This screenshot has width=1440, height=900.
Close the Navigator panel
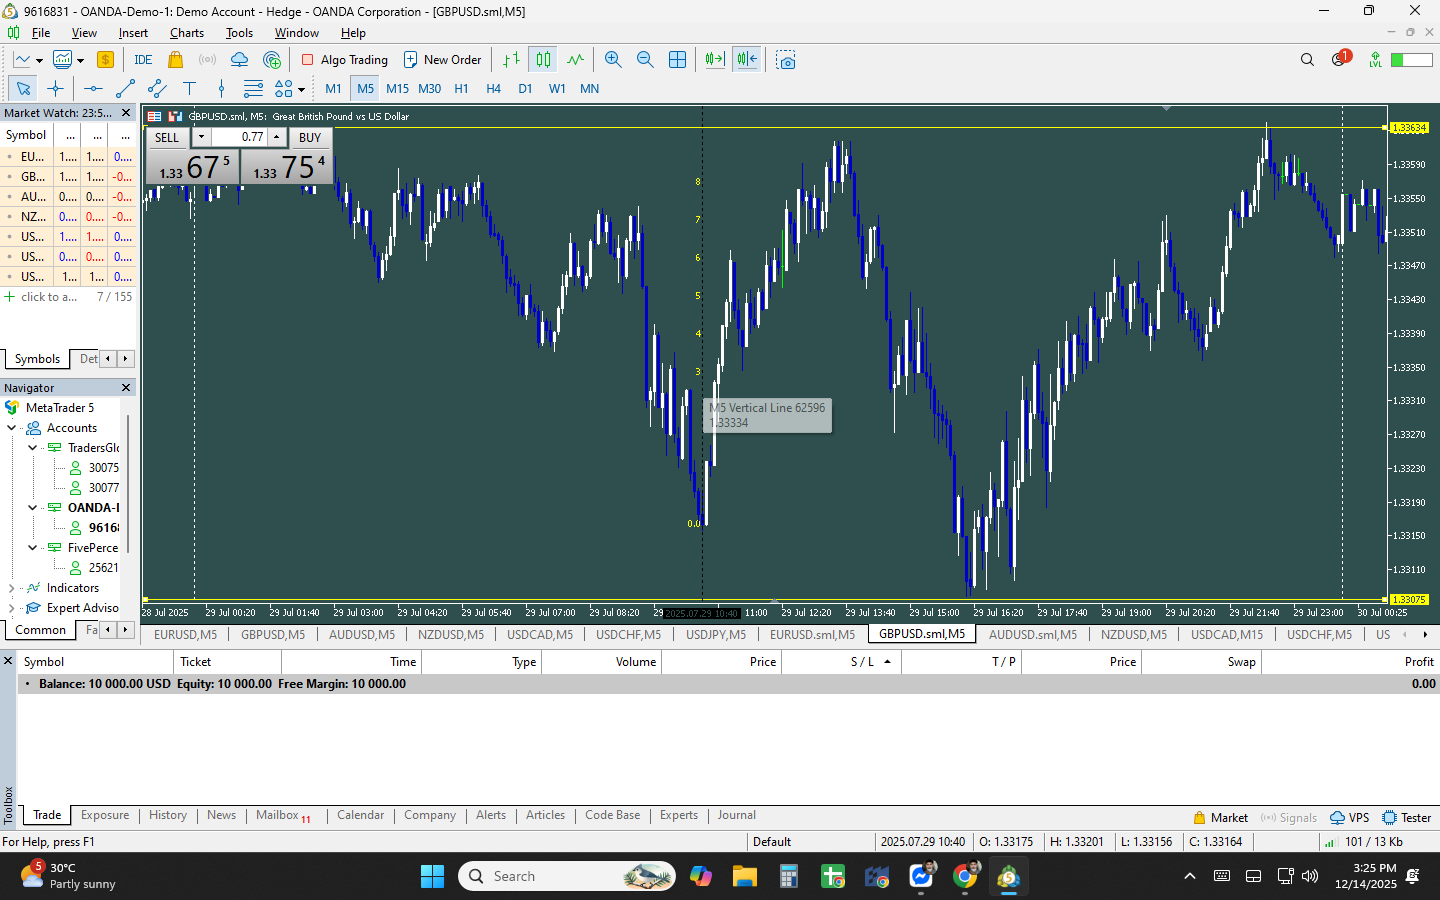[126, 387]
